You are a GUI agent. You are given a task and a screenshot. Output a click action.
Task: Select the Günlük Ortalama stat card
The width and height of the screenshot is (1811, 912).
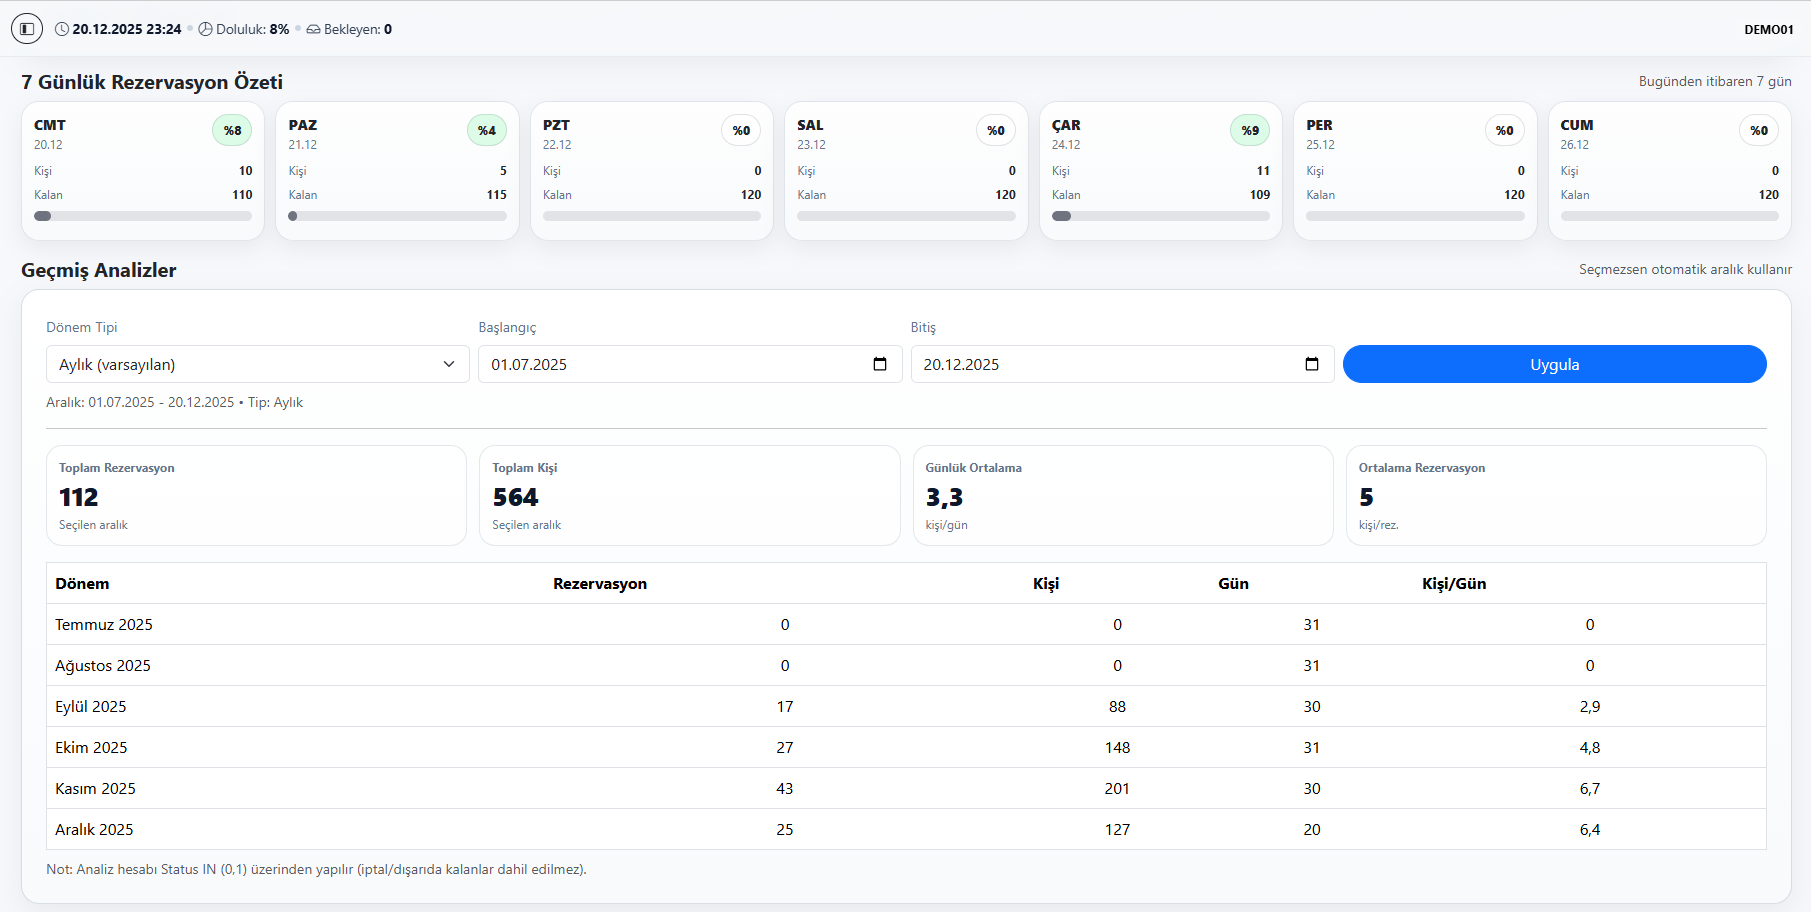point(1122,495)
